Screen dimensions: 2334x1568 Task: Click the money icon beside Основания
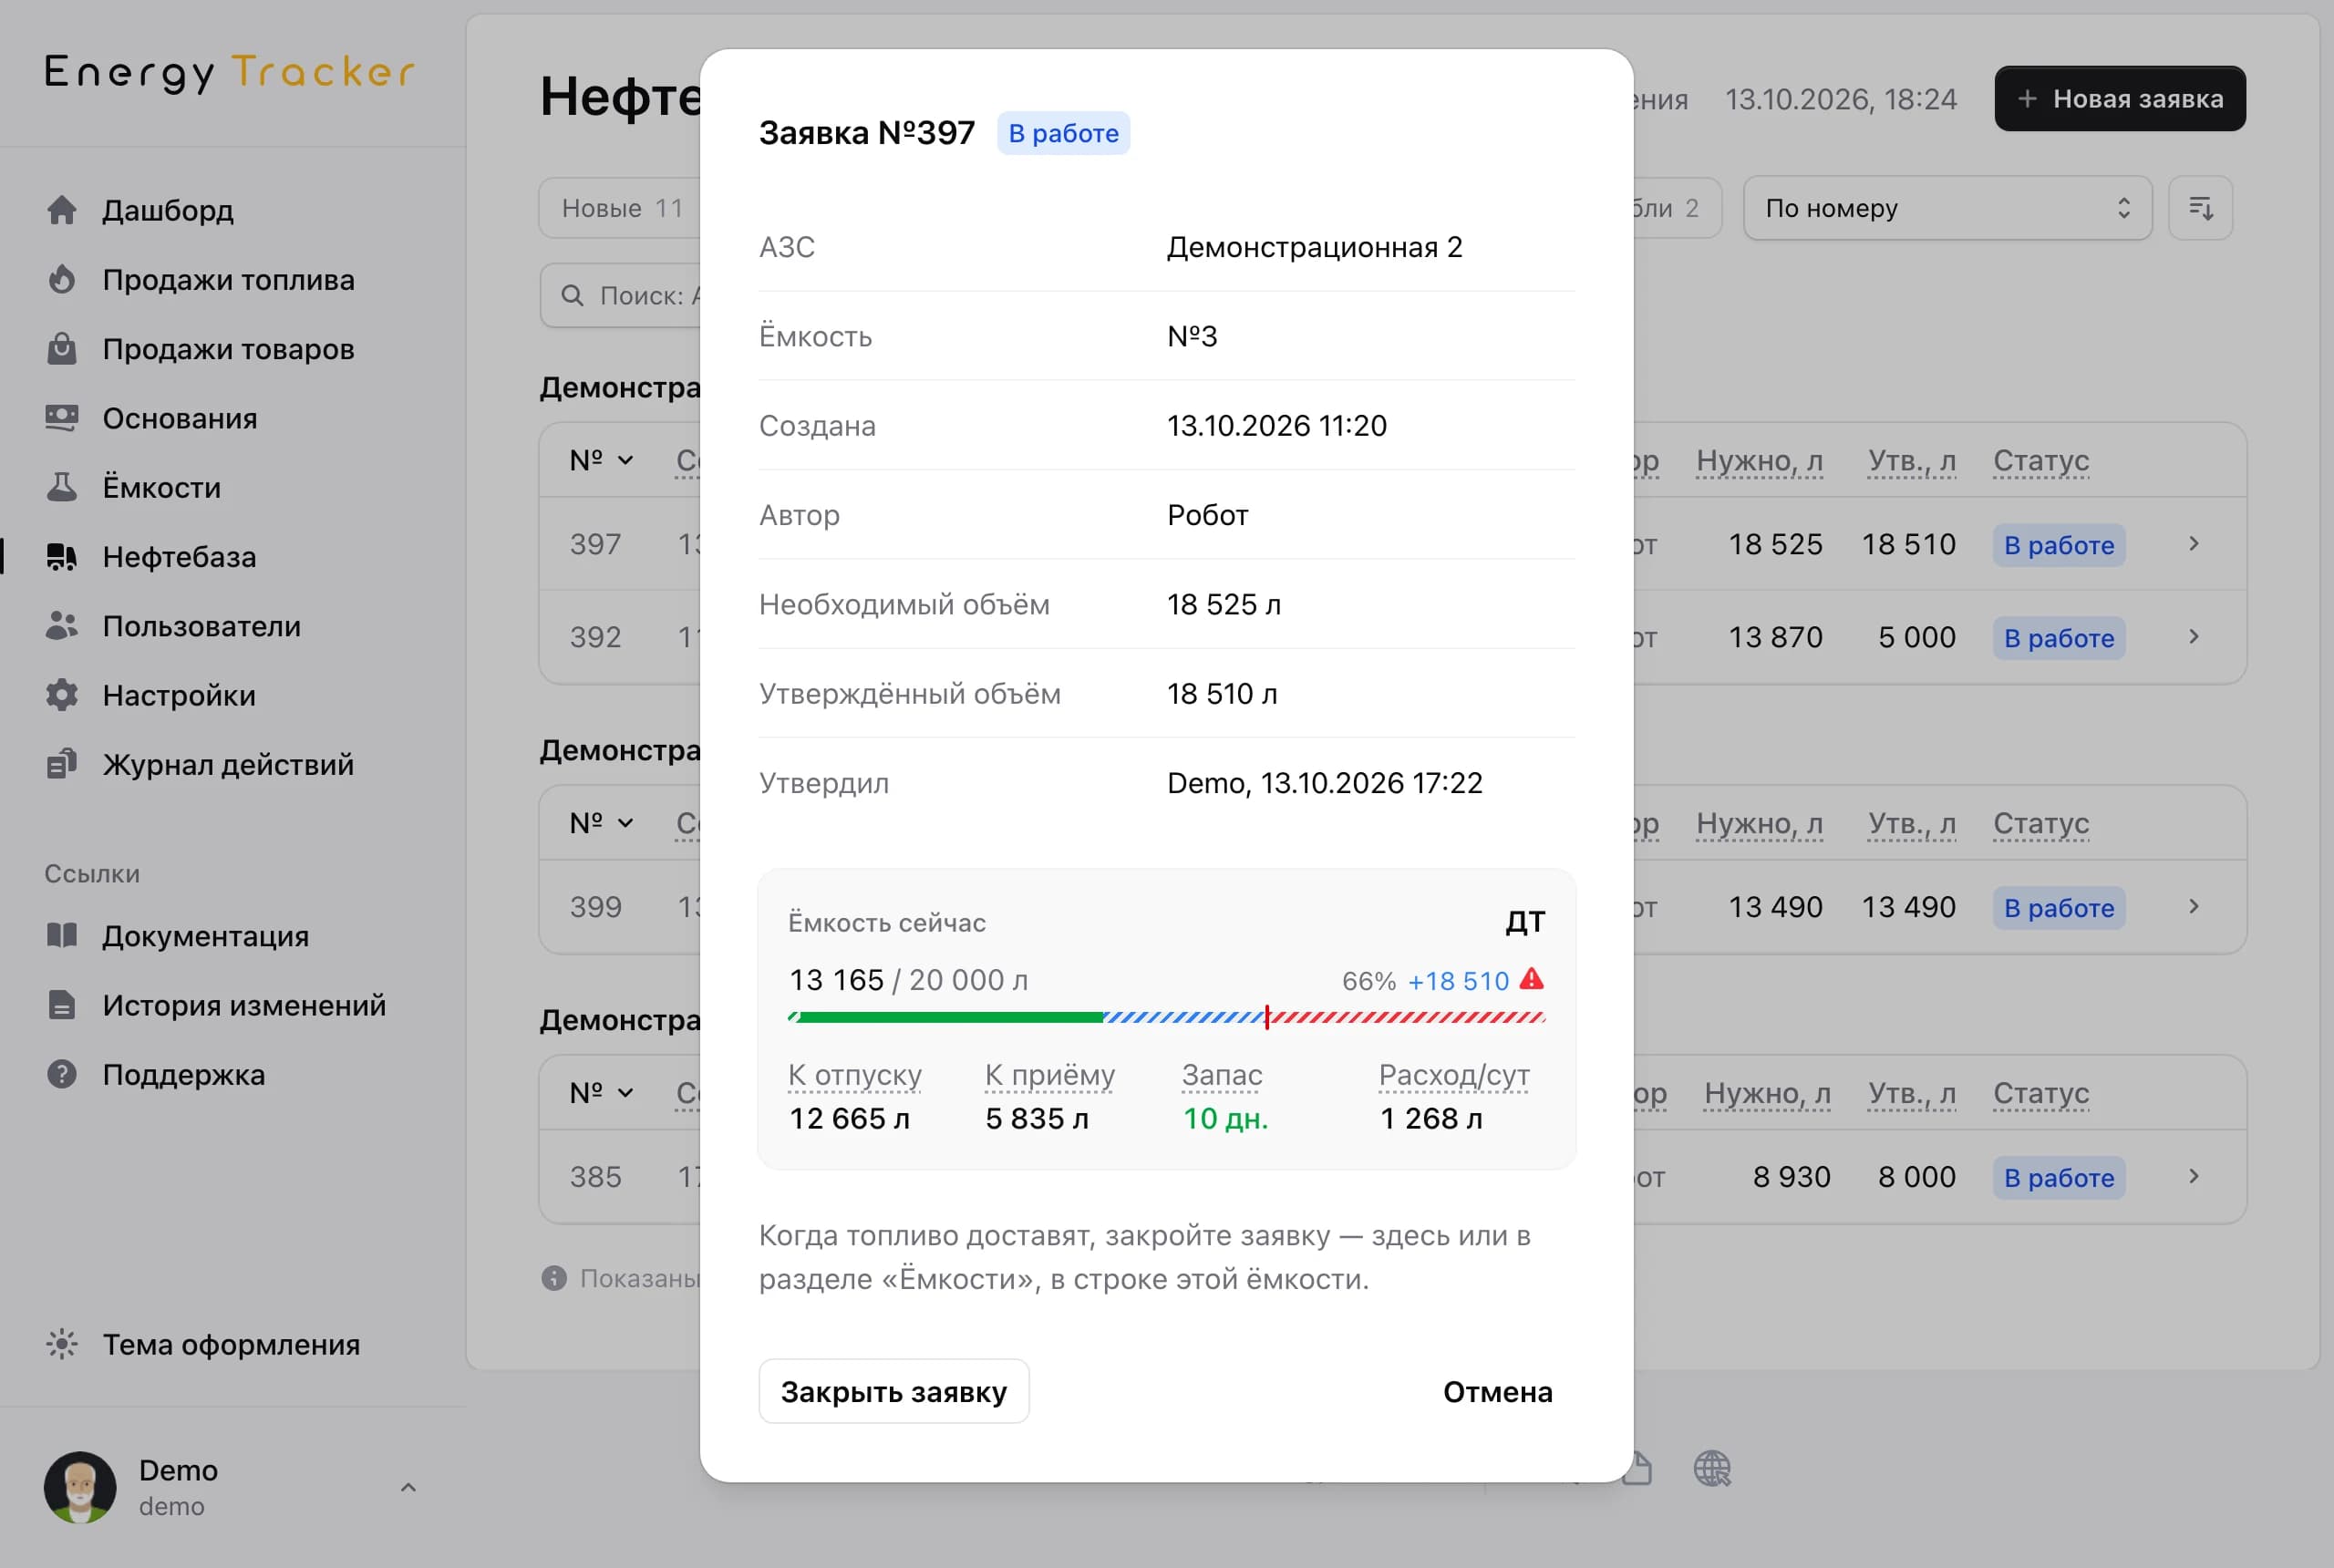point(62,418)
